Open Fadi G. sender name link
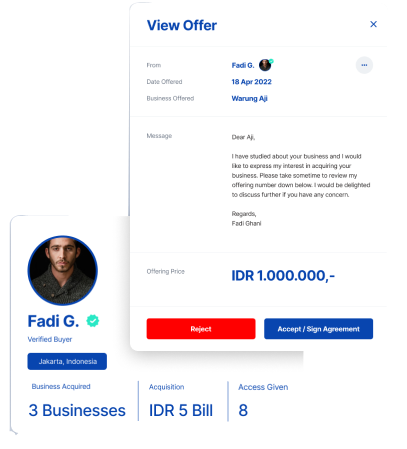Screen dimensions: 407x449 pyautogui.click(x=243, y=65)
